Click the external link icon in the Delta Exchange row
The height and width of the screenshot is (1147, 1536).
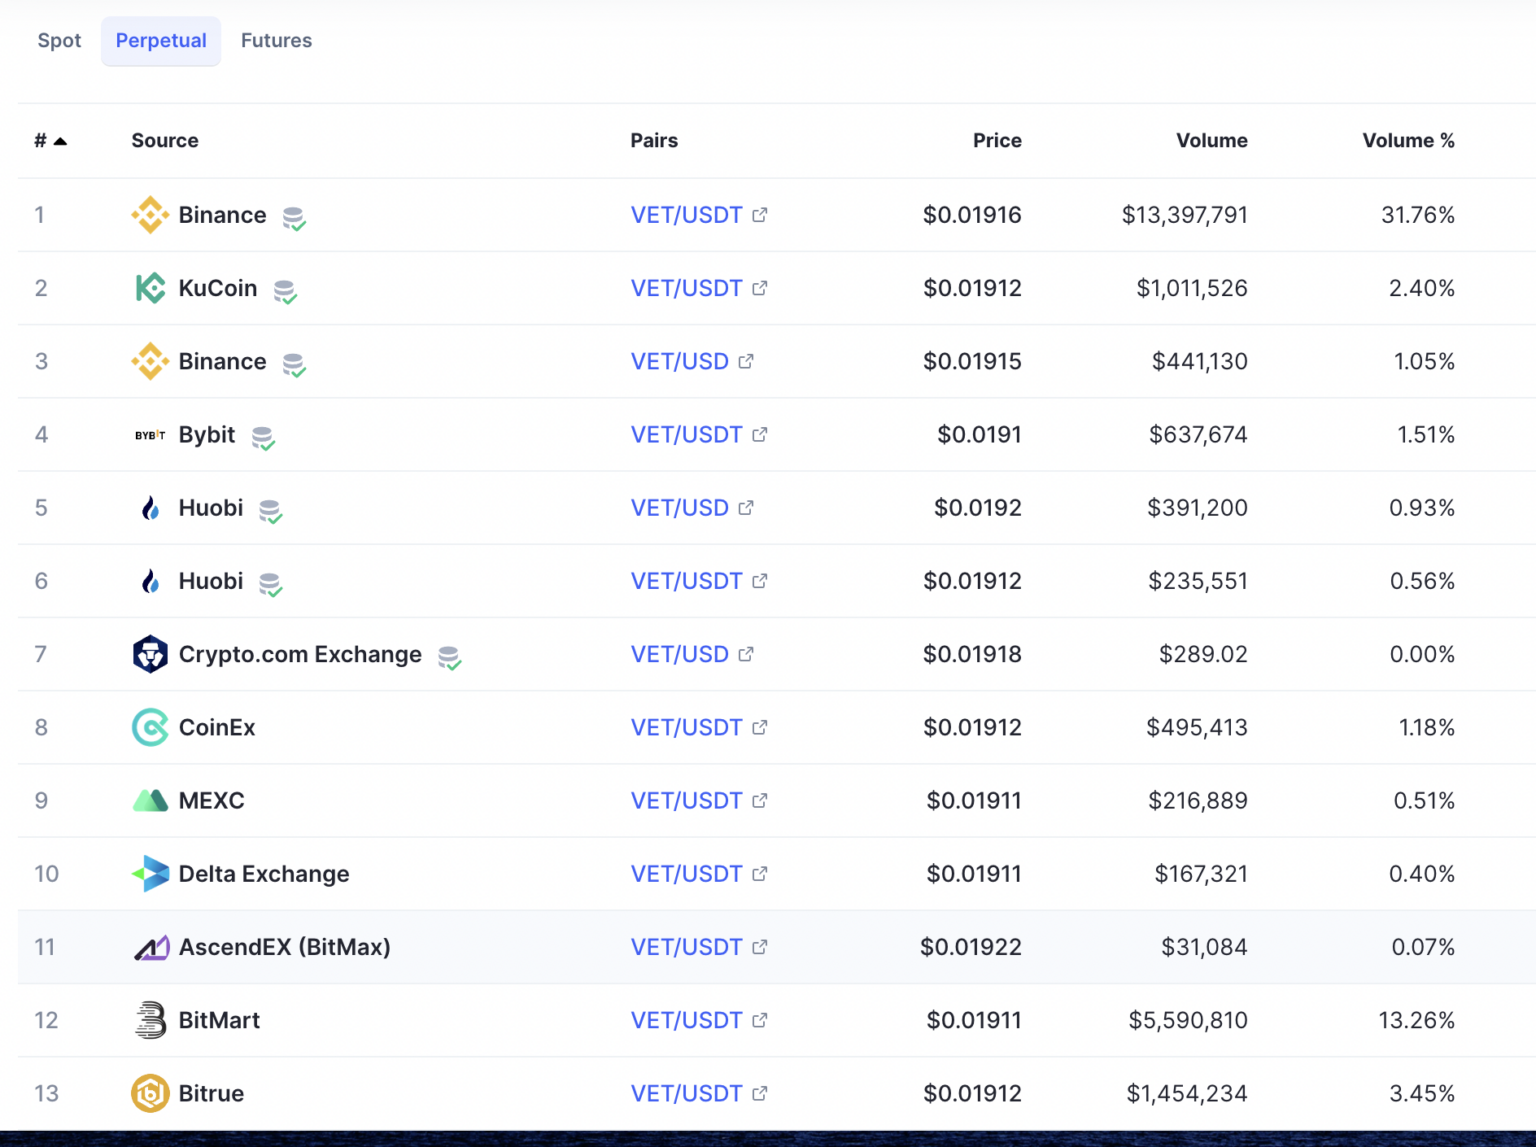[x=760, y=874]
